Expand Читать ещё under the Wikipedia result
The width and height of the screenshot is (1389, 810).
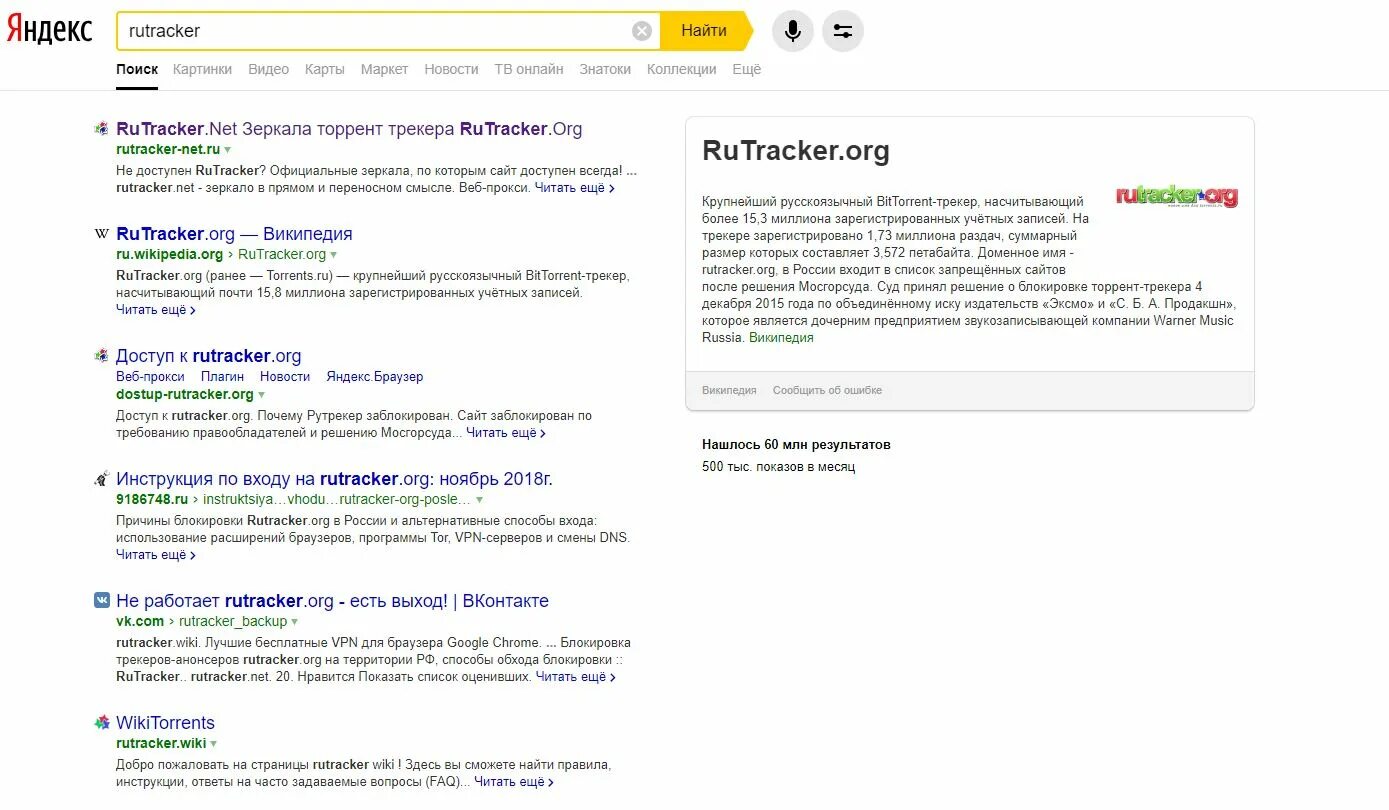tap(156, 310)
